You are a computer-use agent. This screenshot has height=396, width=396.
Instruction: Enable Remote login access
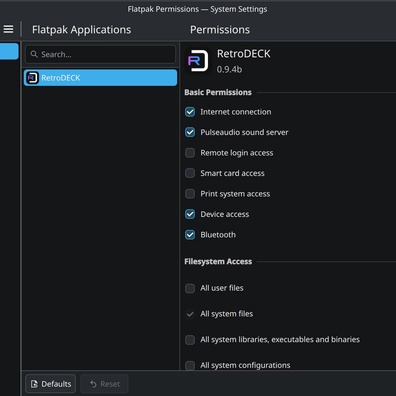point(190,153)
